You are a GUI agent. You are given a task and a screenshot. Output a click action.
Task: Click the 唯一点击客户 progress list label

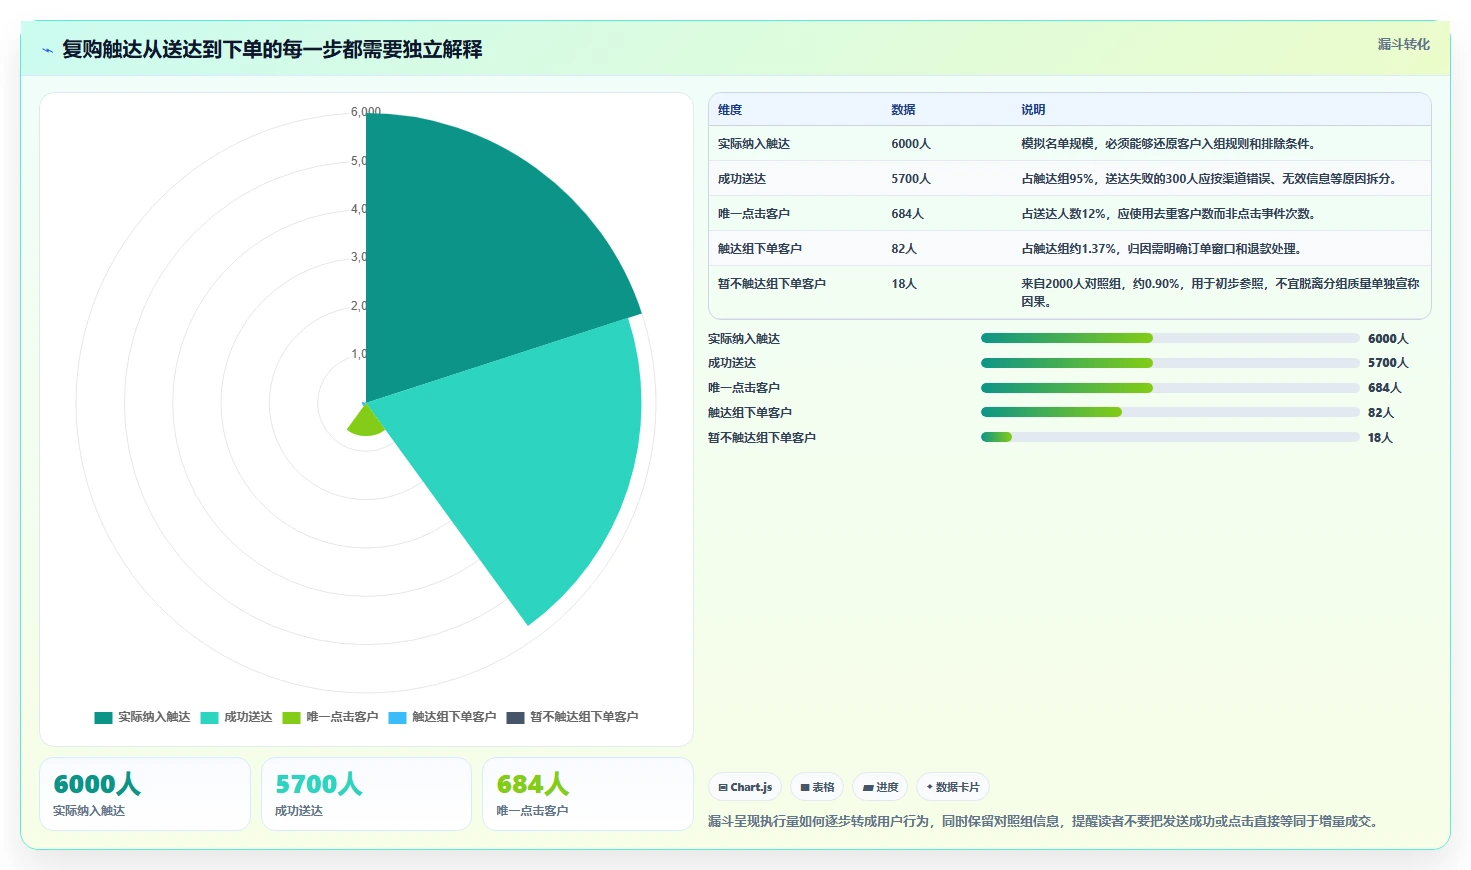click(x=744, y=388)
